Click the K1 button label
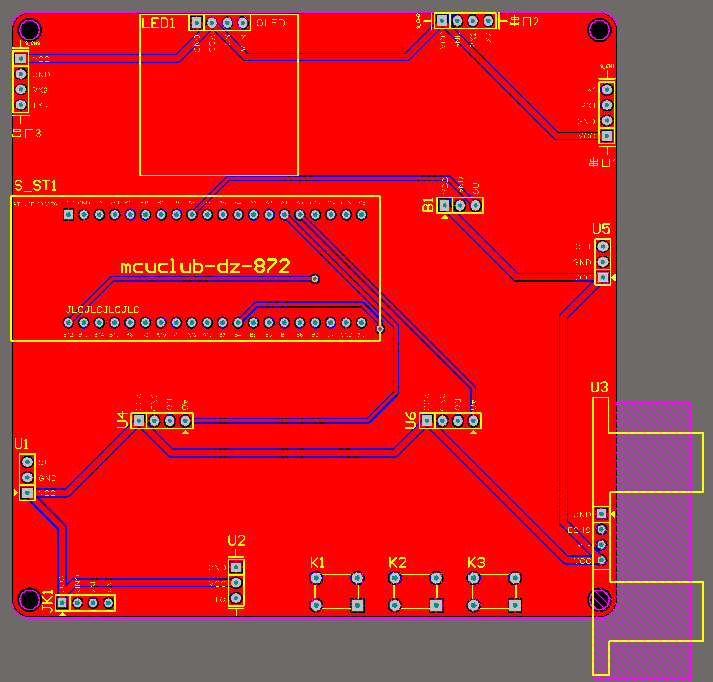This screenshot has height=682, width=713. [317, 563]
